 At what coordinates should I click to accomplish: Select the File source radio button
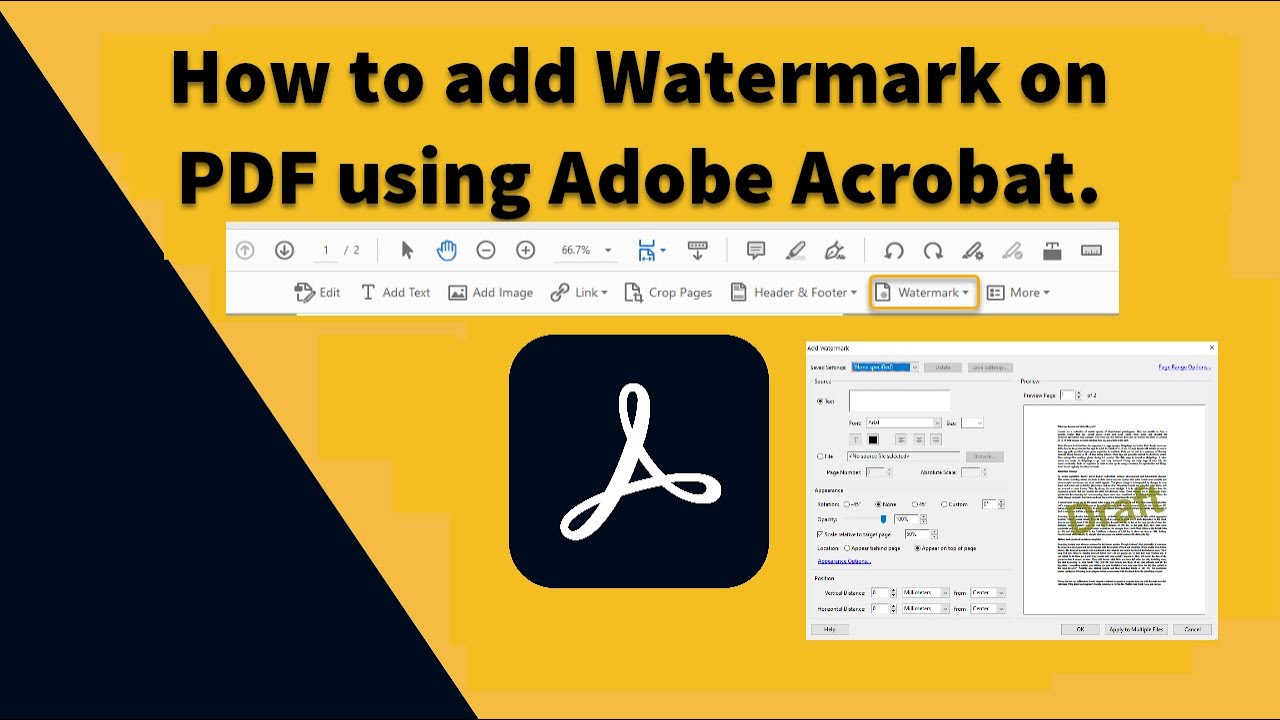(821, 456)
